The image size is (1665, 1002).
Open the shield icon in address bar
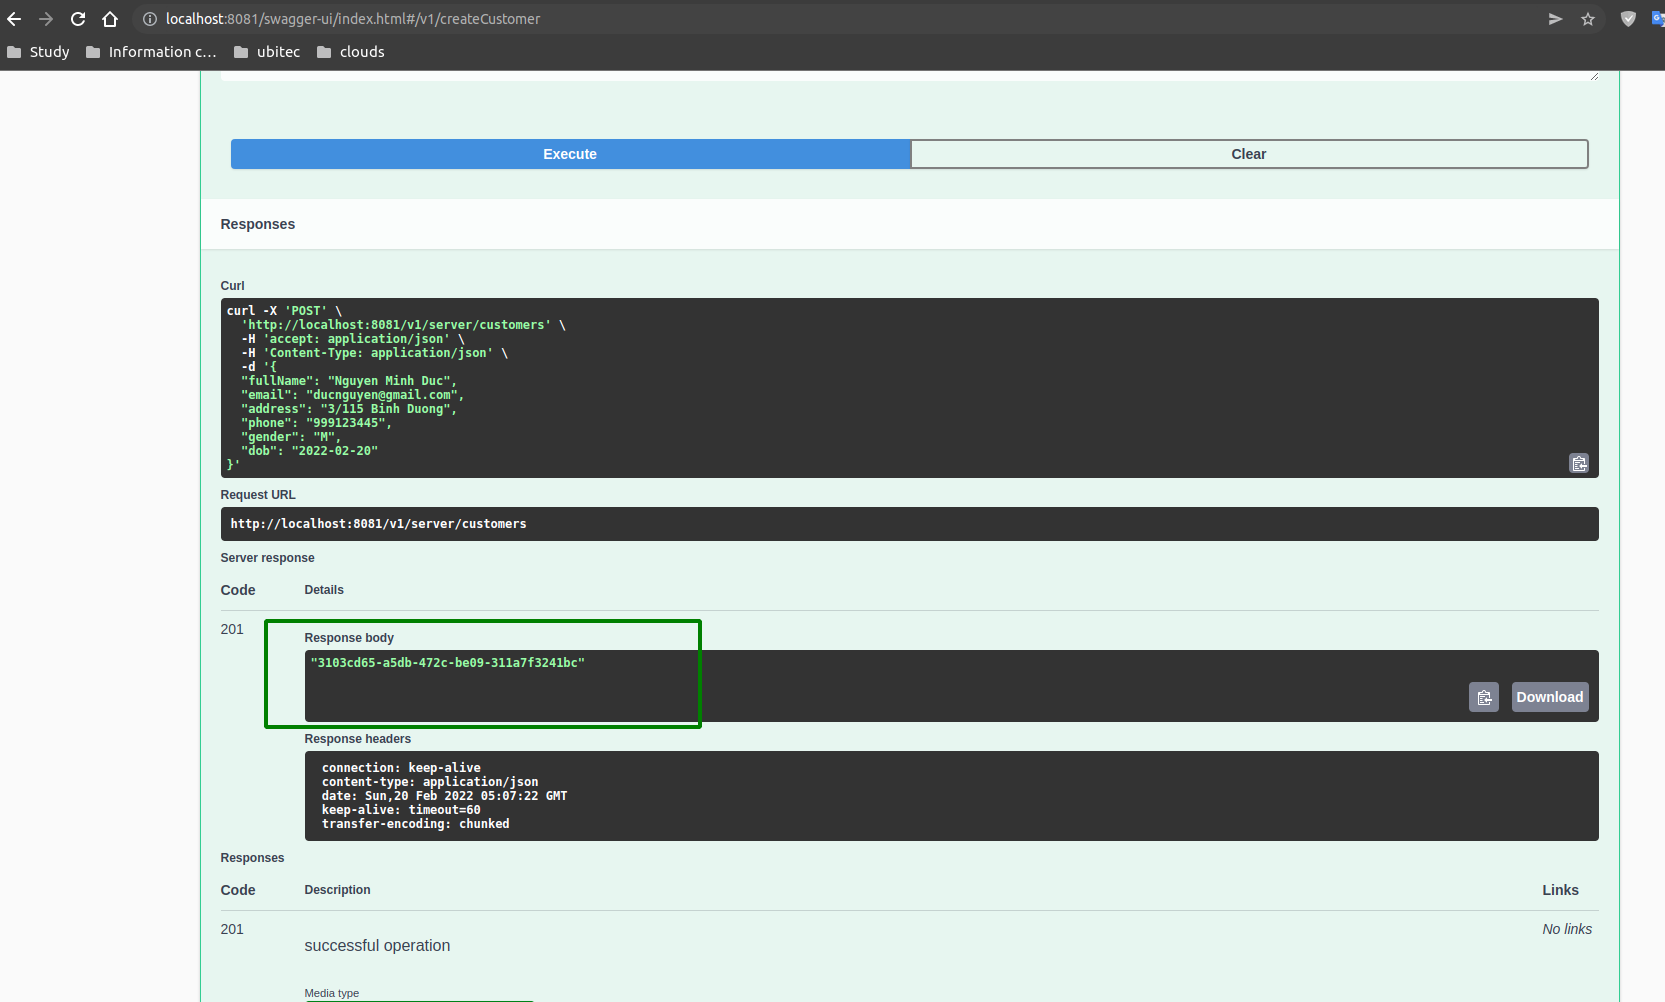[x=1628, y=19]
